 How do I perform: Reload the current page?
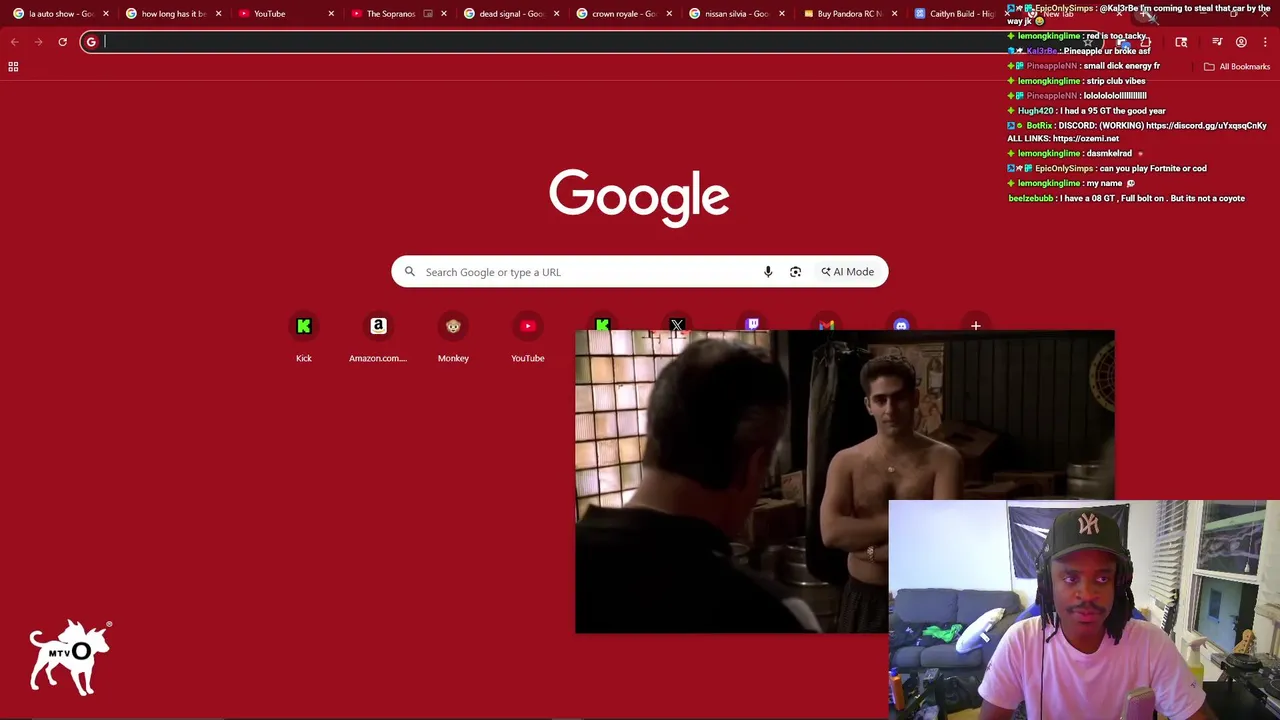[x=62, y=42]
